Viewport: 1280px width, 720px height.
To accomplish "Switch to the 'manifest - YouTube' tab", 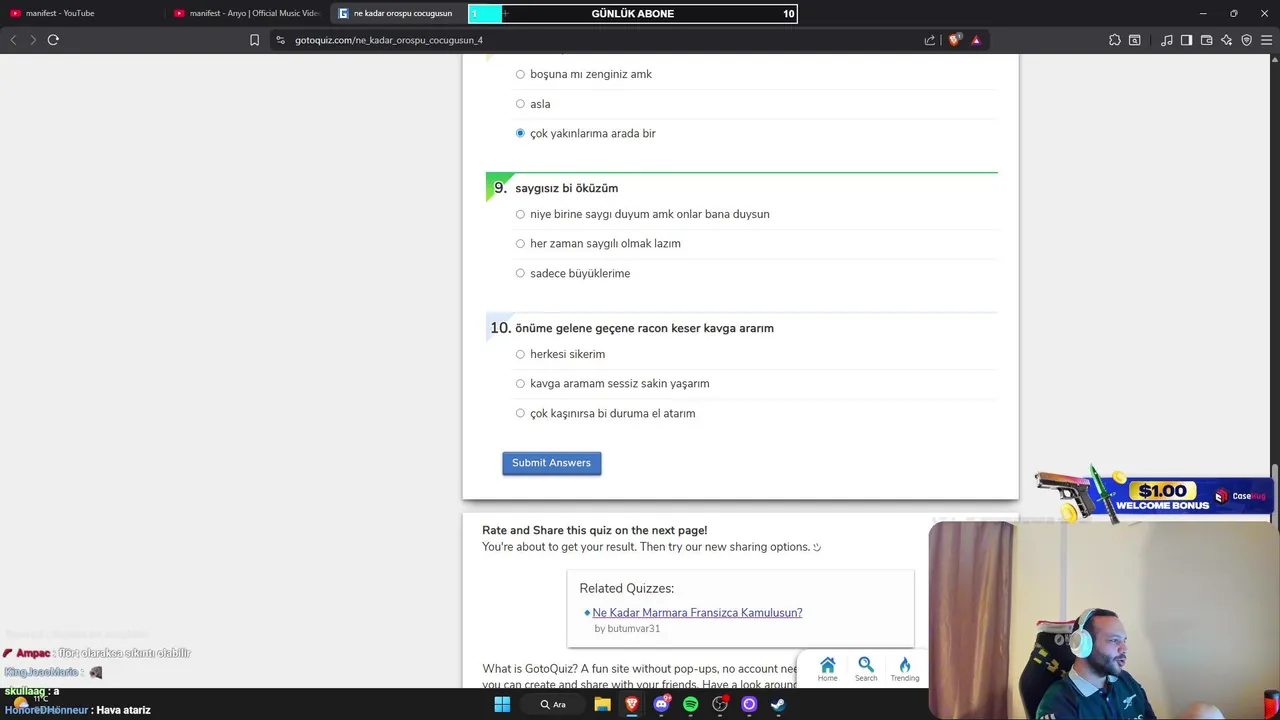I will point(83,13).
